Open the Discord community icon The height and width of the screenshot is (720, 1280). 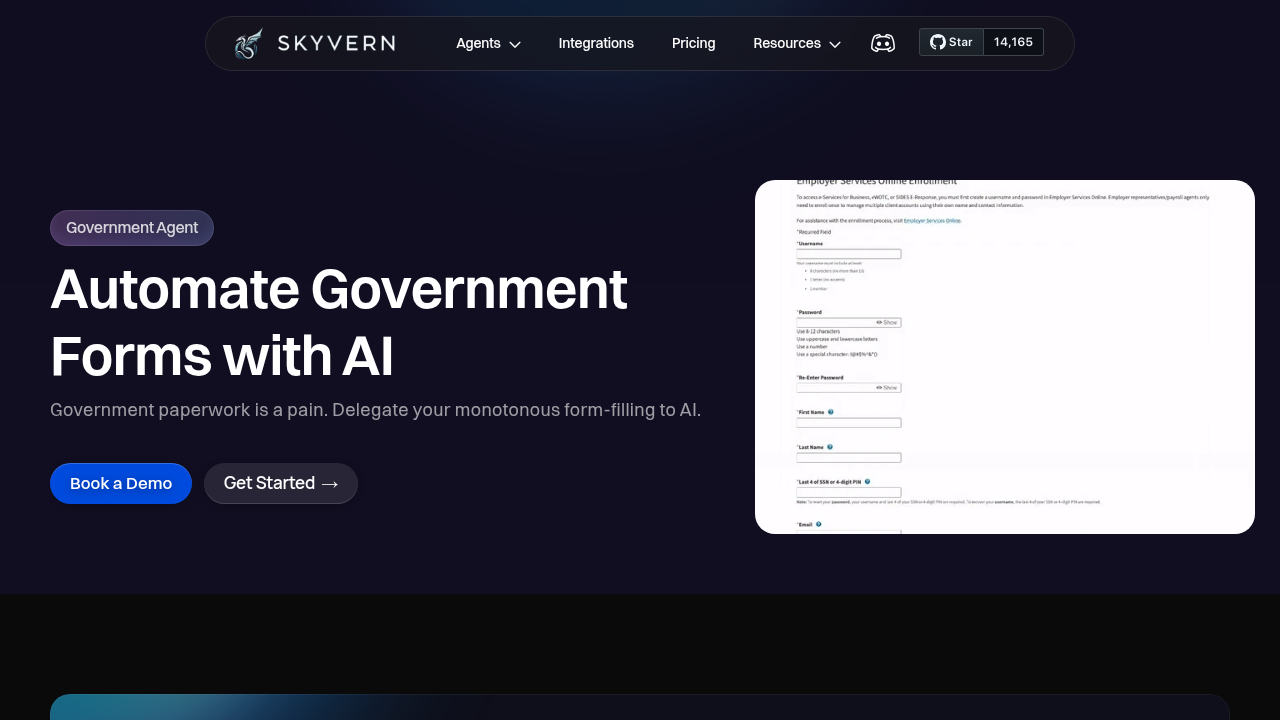pos(883,43)
